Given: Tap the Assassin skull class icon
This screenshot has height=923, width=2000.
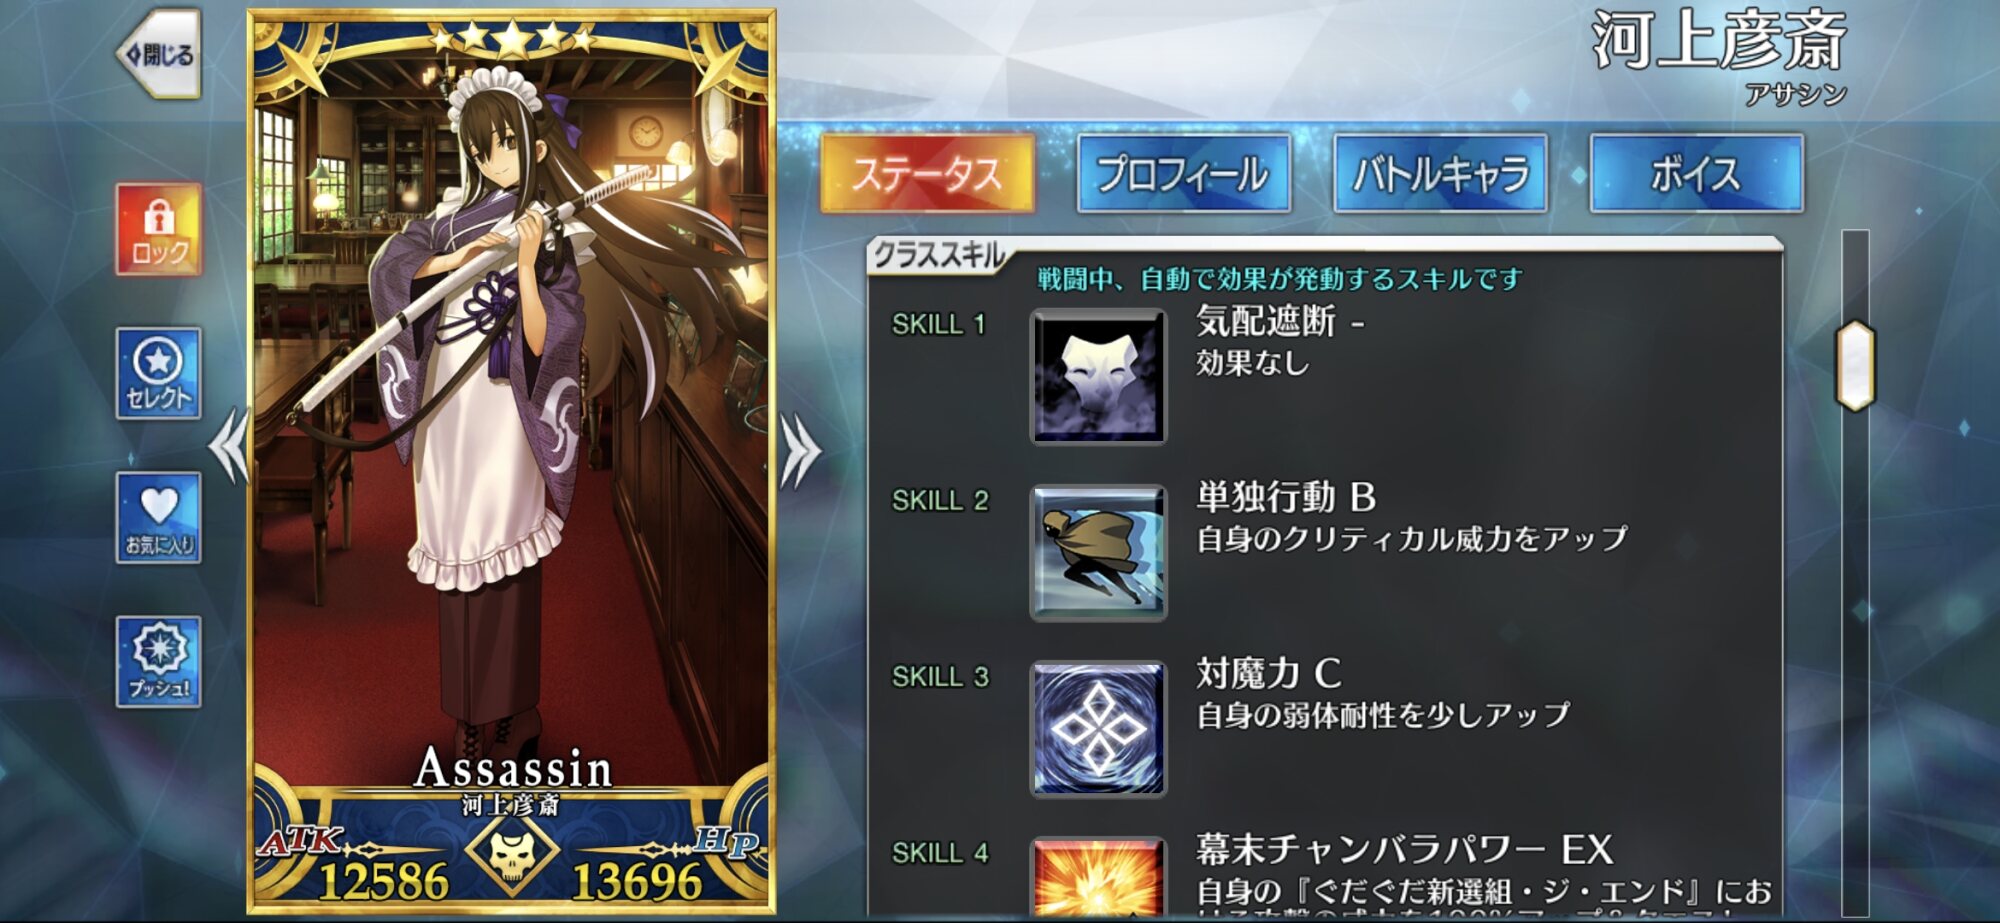Looking at the screenshot, I should coord(511,855).
